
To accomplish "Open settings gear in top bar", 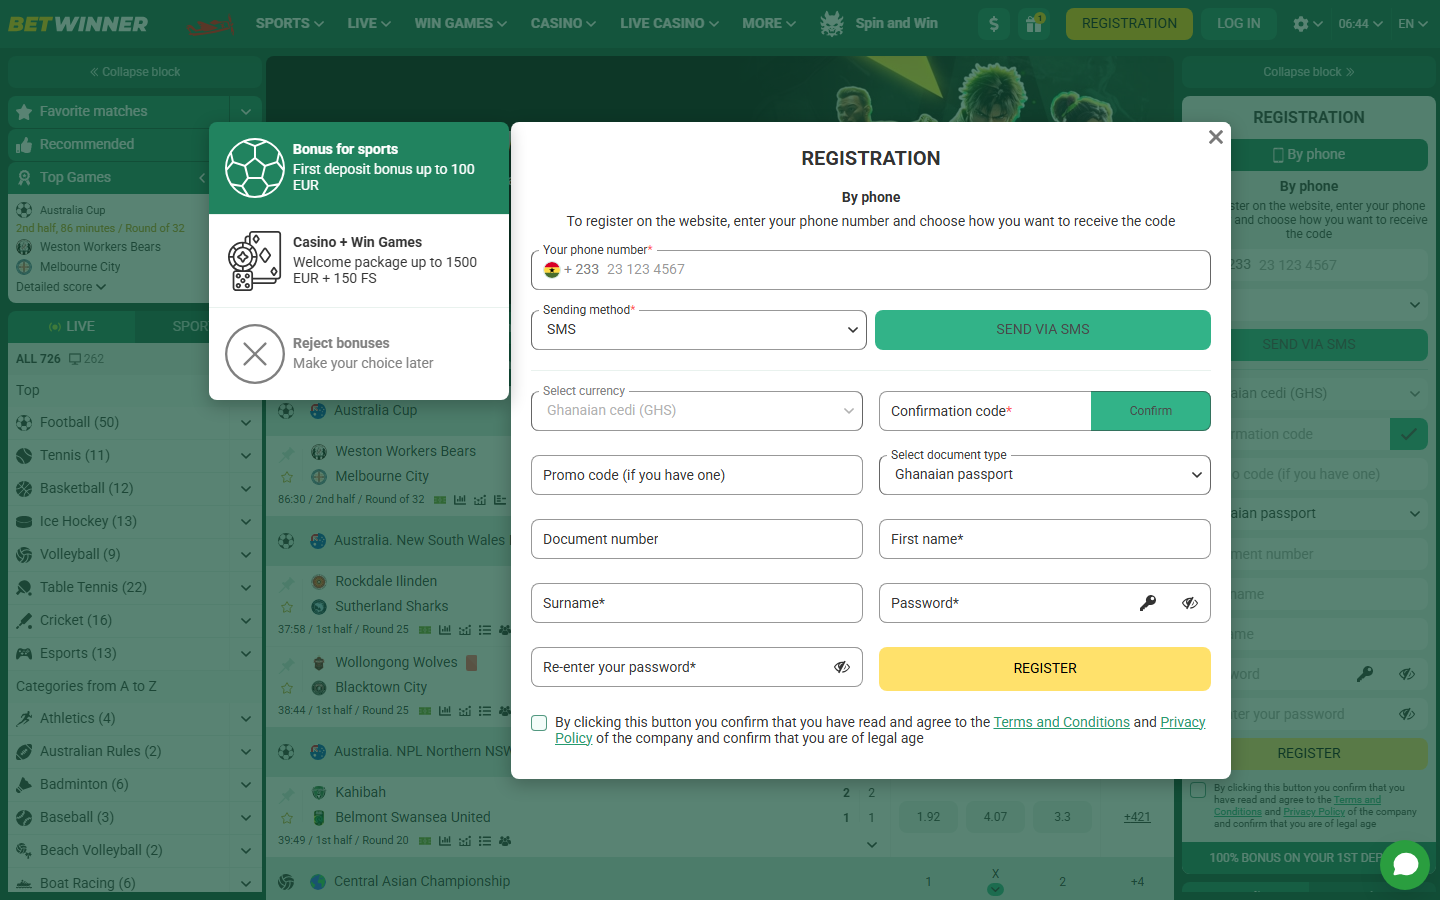I will (x=1300, y=24).
